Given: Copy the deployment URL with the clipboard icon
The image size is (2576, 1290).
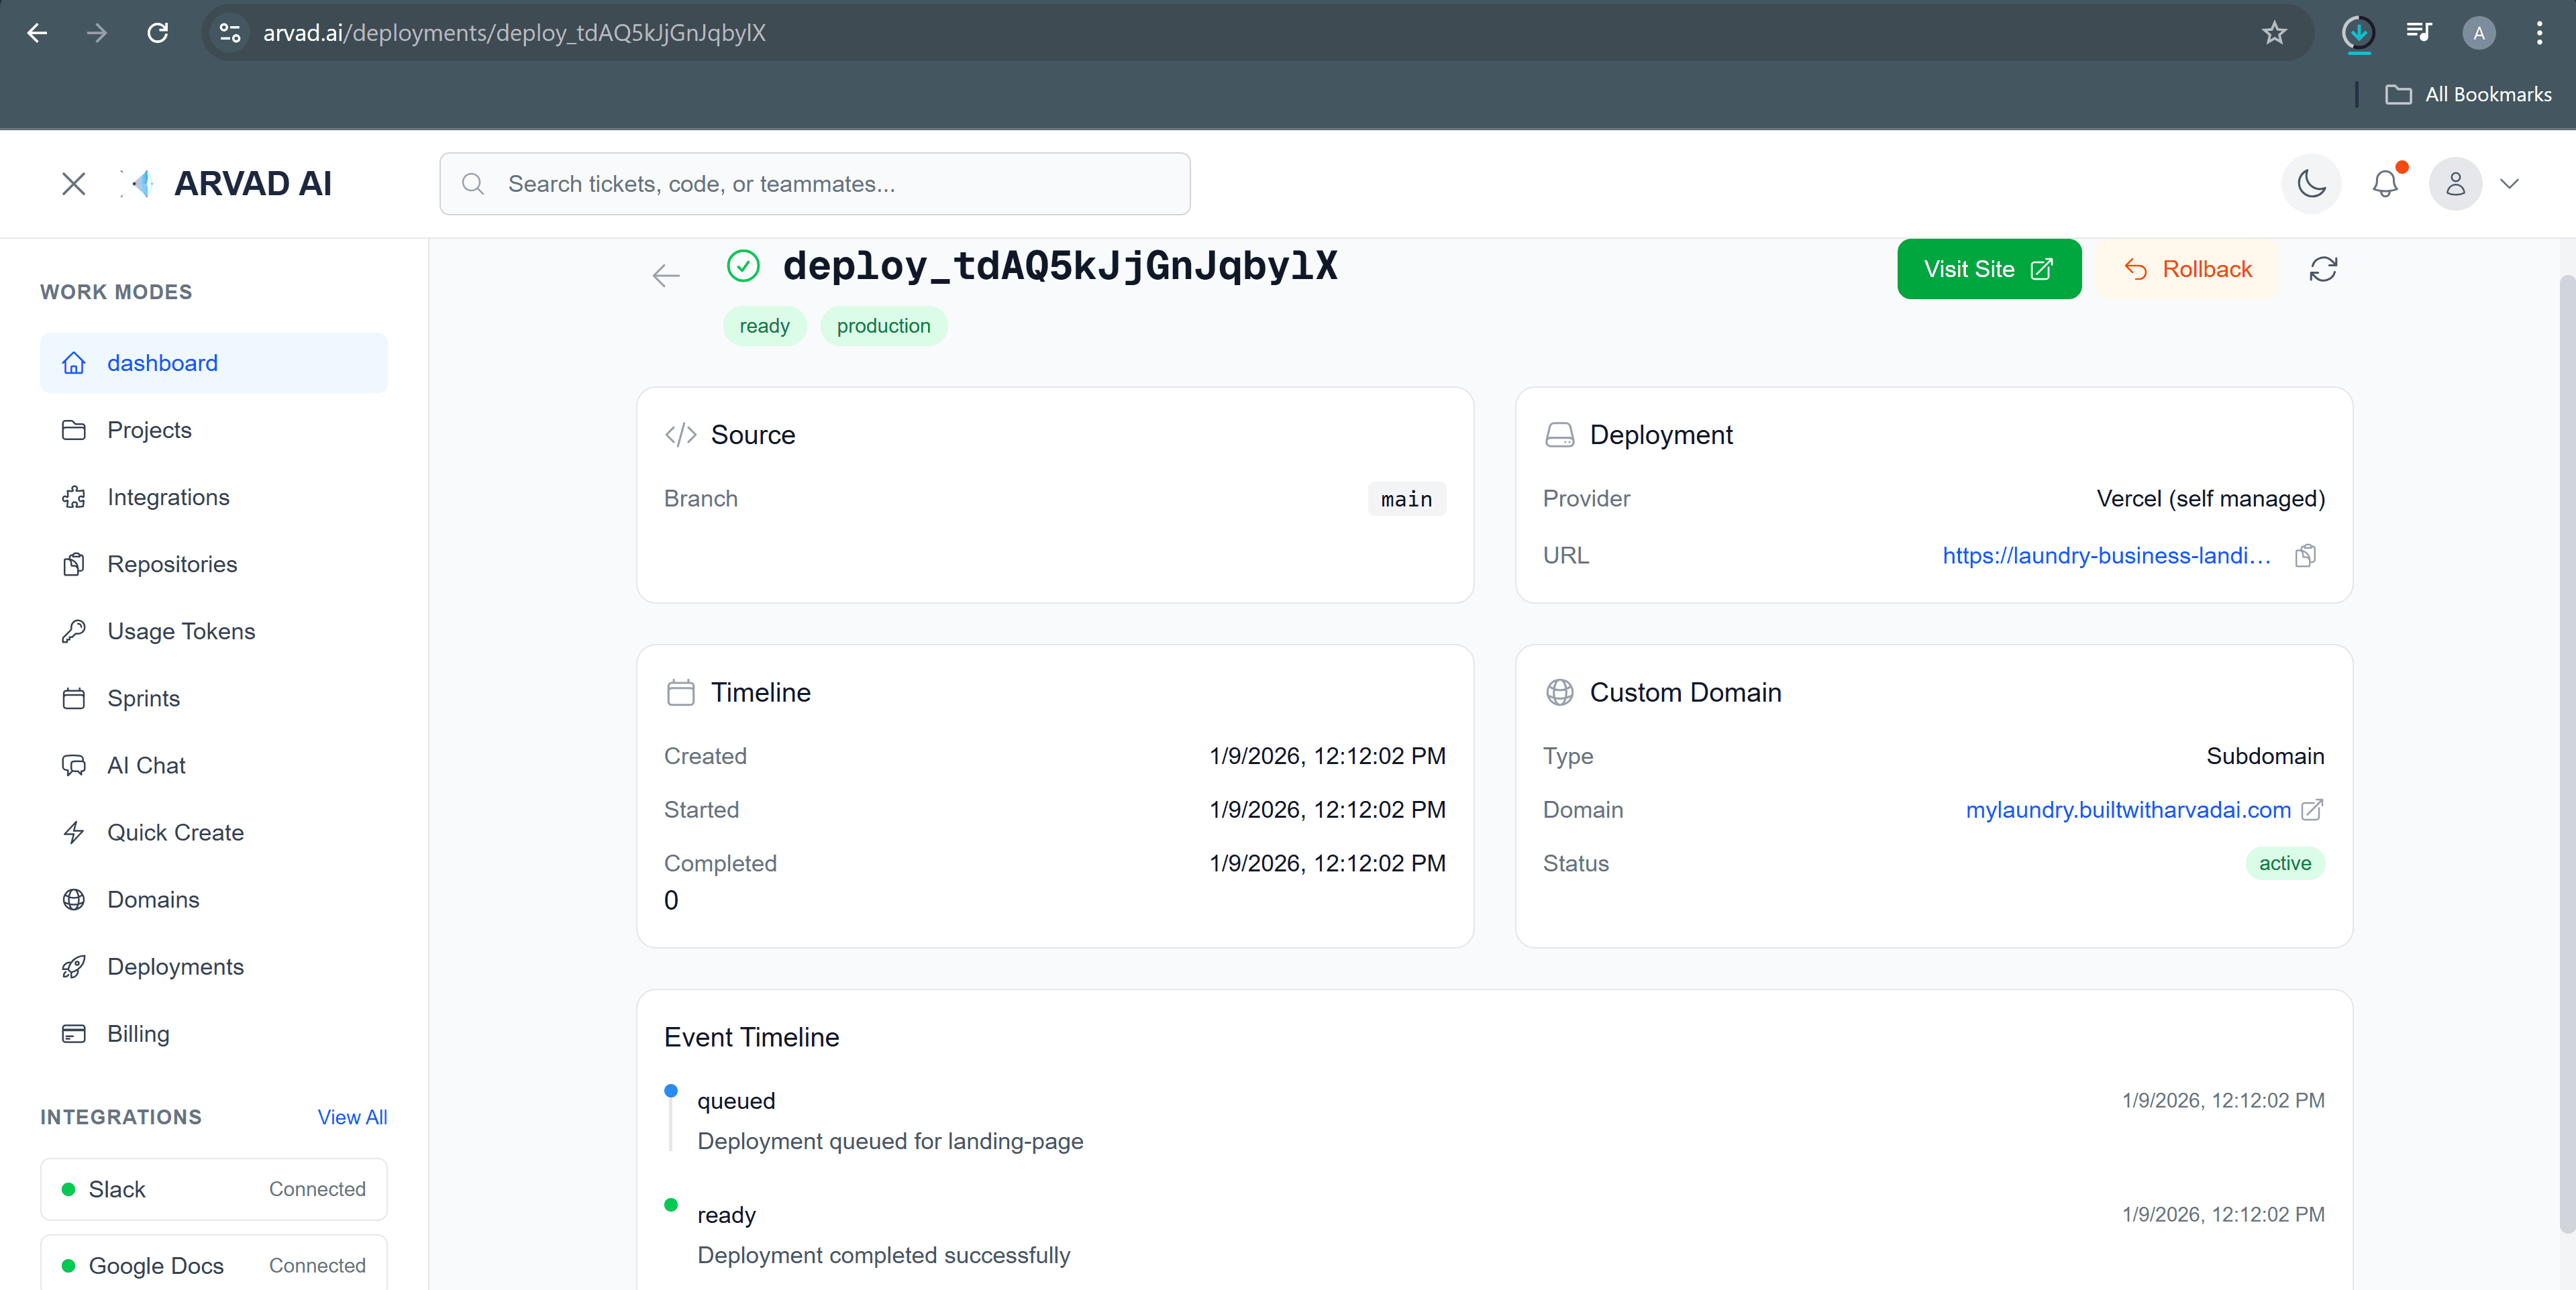Looking at the screenshot, I should [x=2305, y=555].
